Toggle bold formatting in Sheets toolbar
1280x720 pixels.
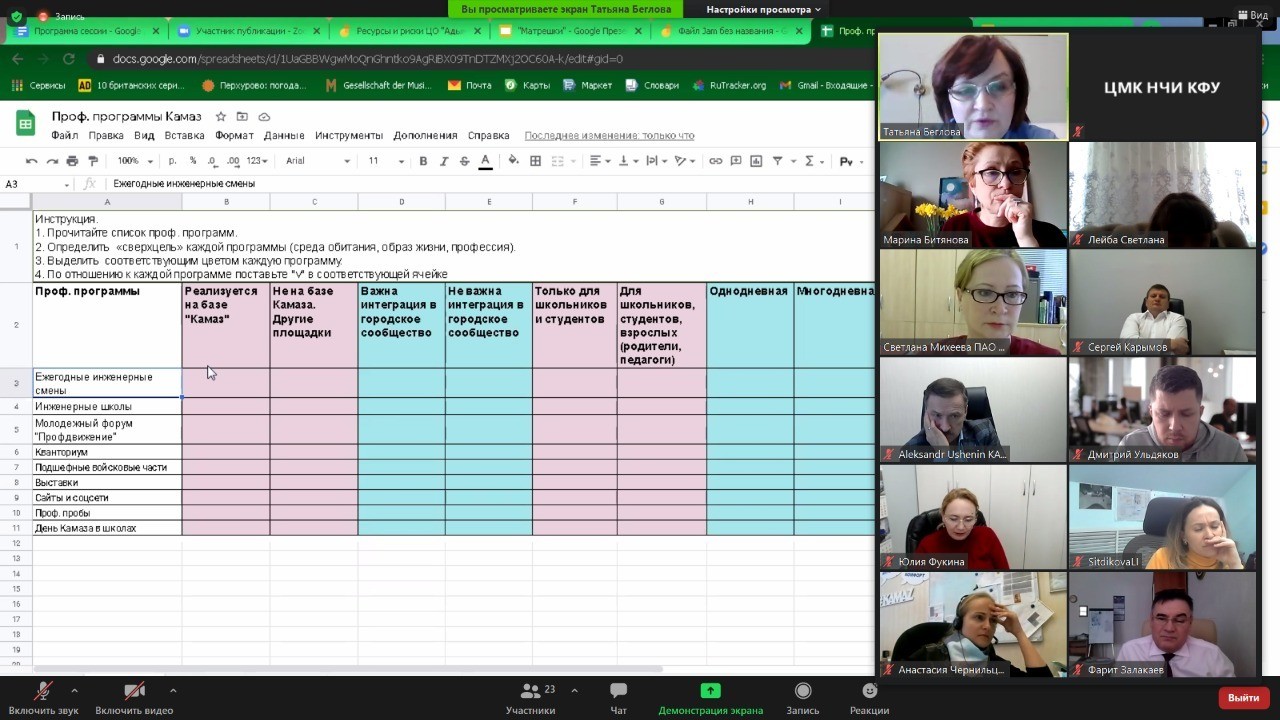tap(423, 161)
